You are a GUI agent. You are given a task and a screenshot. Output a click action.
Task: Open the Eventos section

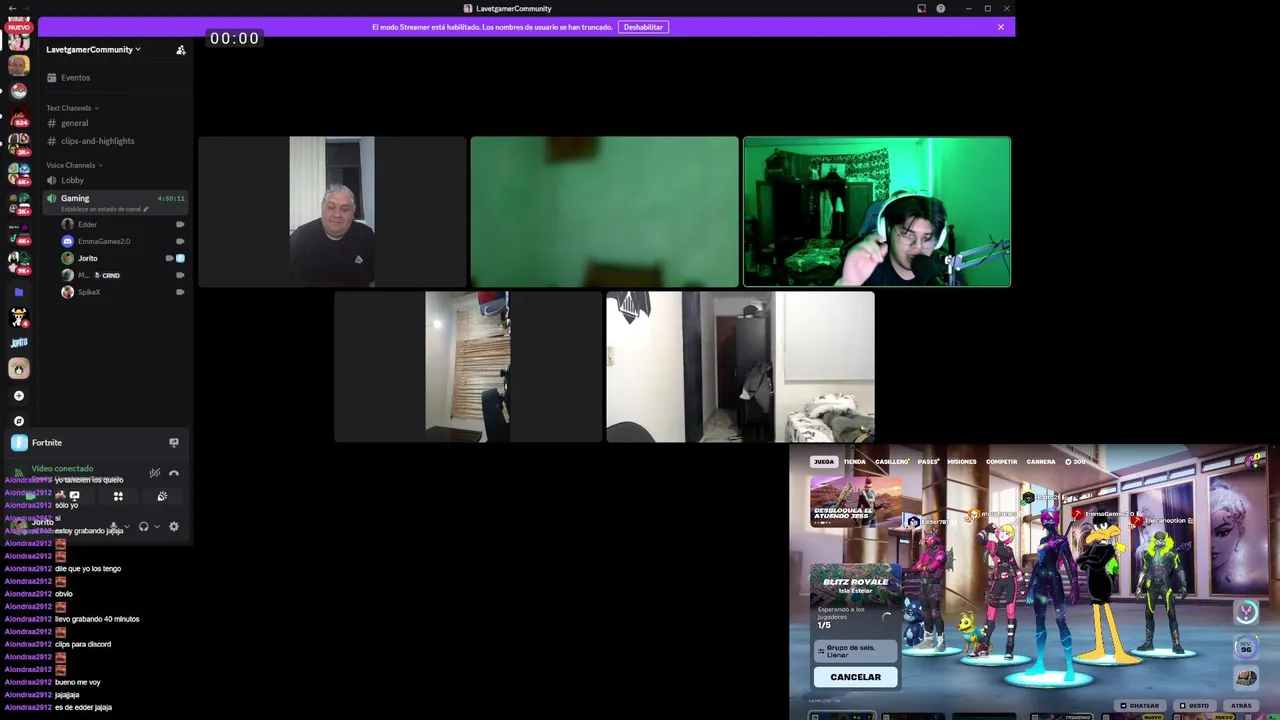(x=116, y=77)
